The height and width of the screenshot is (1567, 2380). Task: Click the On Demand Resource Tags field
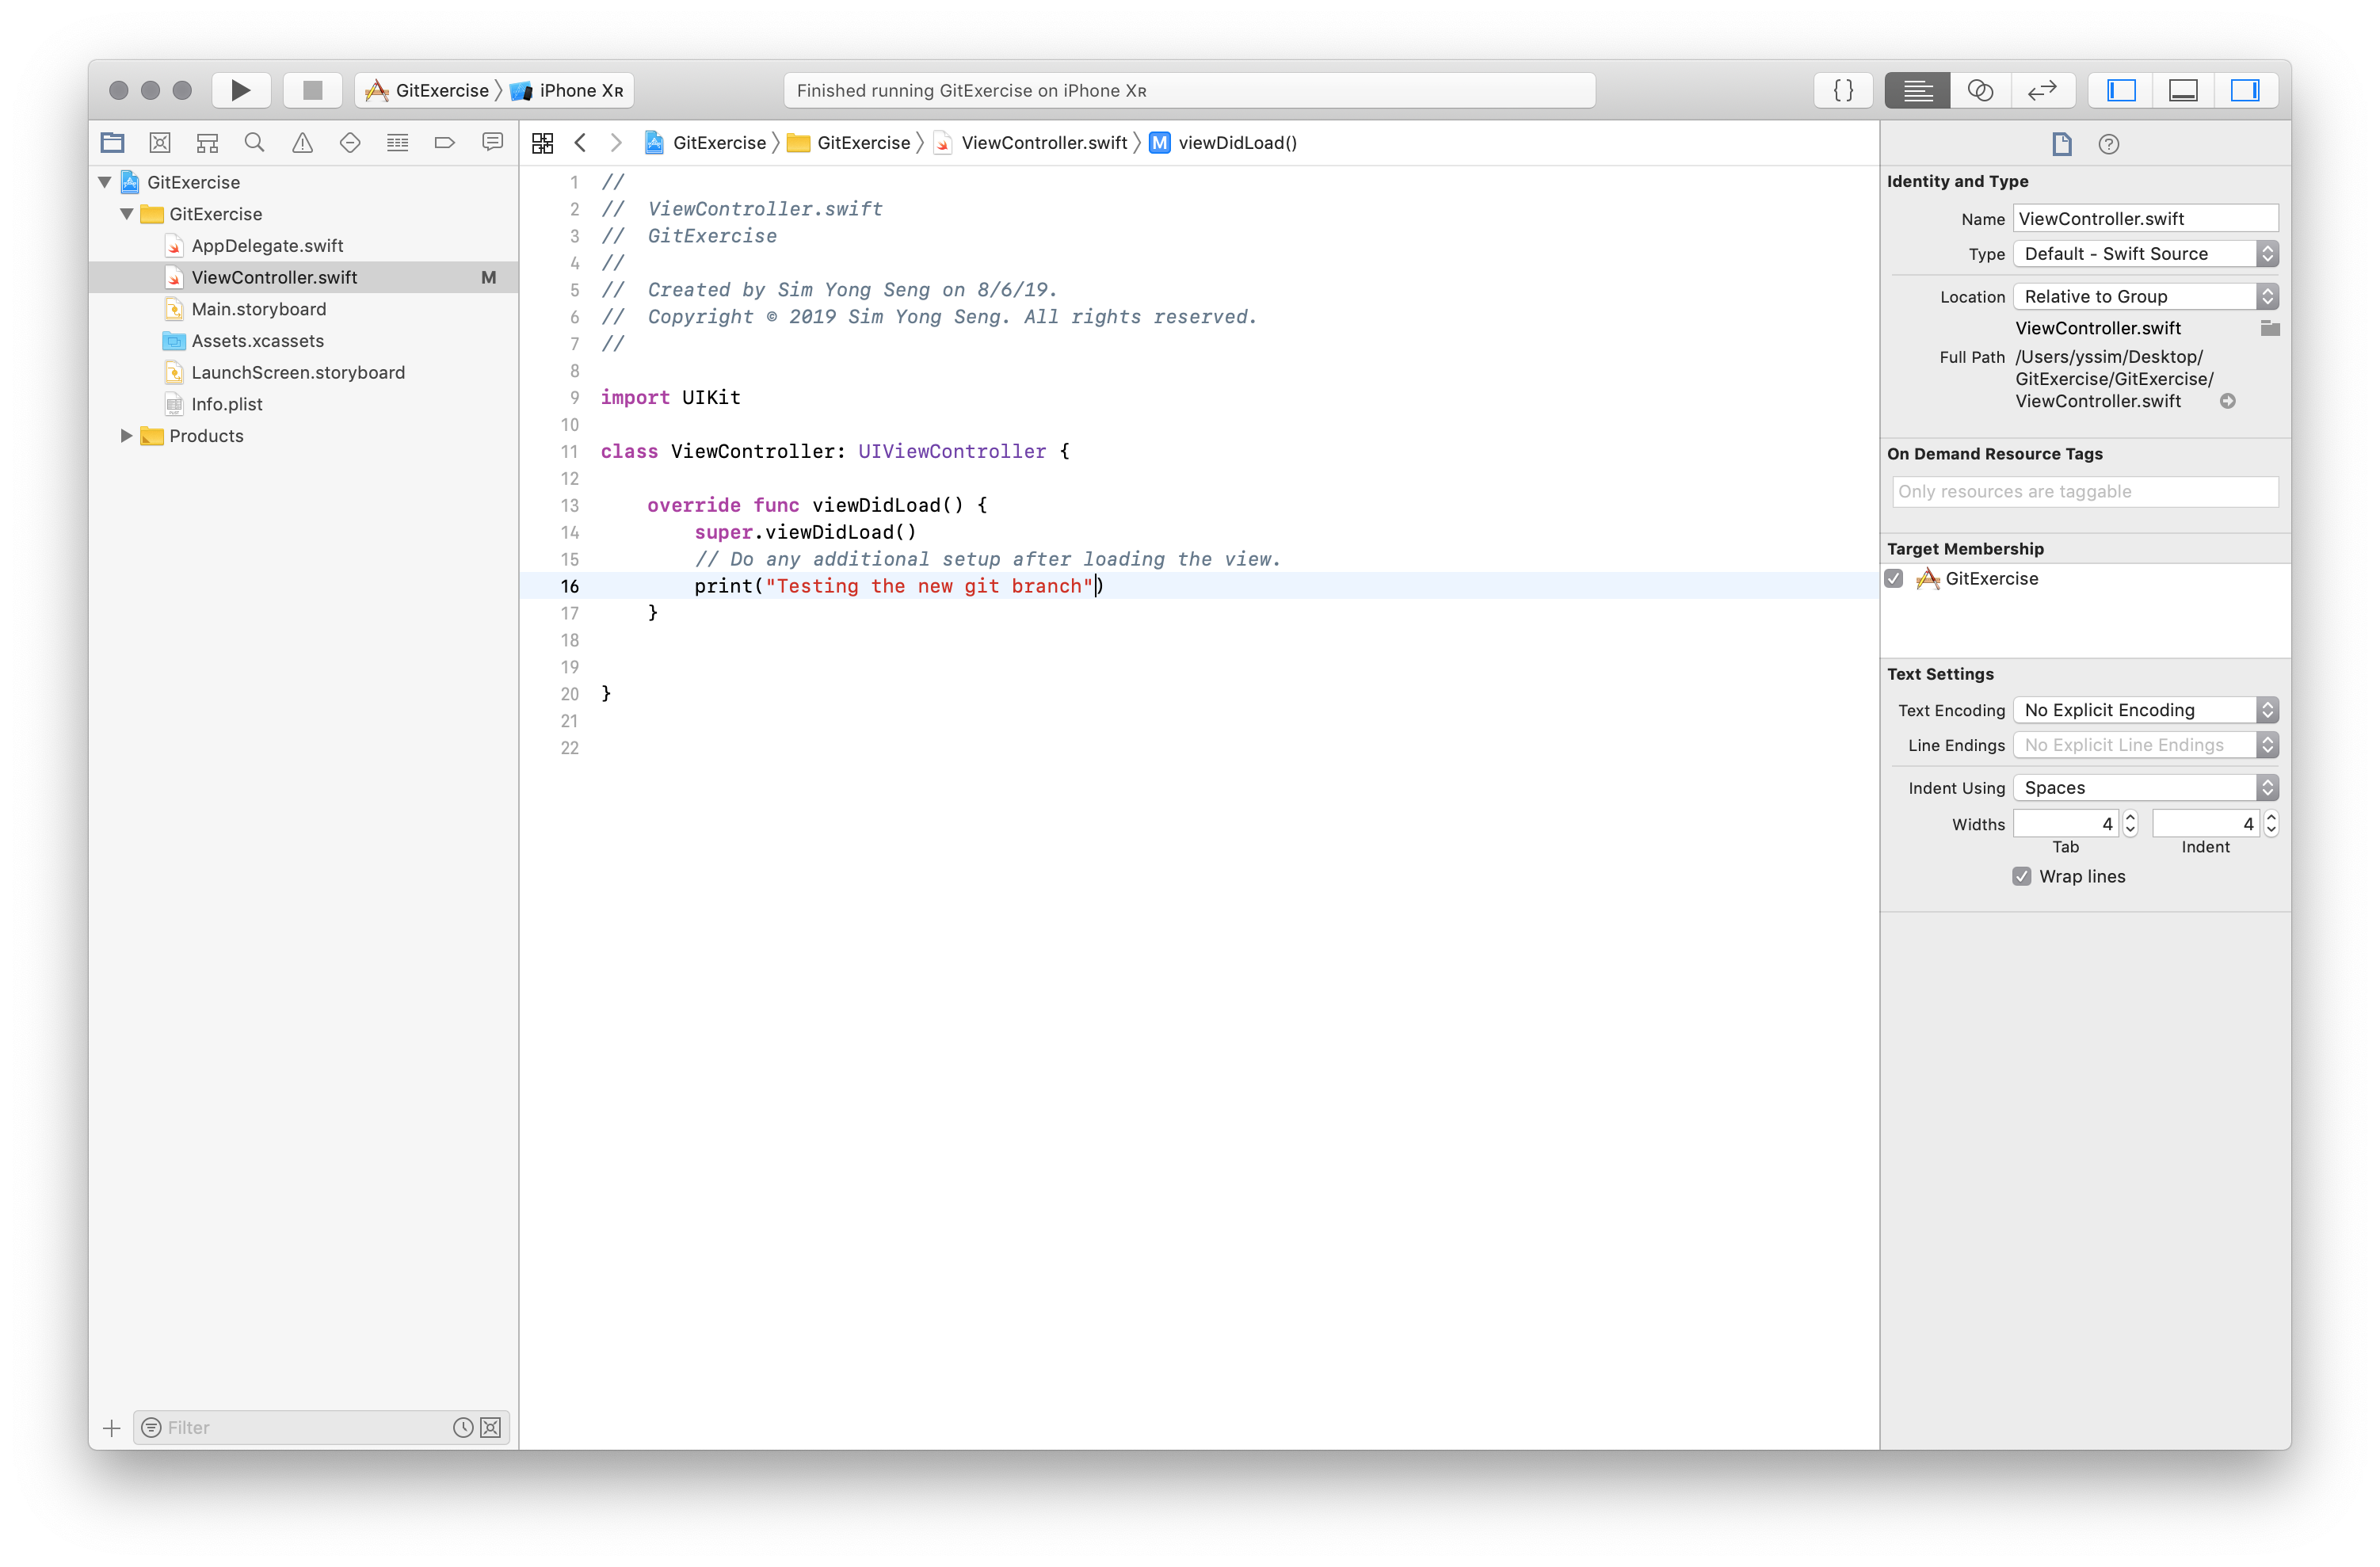pos(2085,491)
